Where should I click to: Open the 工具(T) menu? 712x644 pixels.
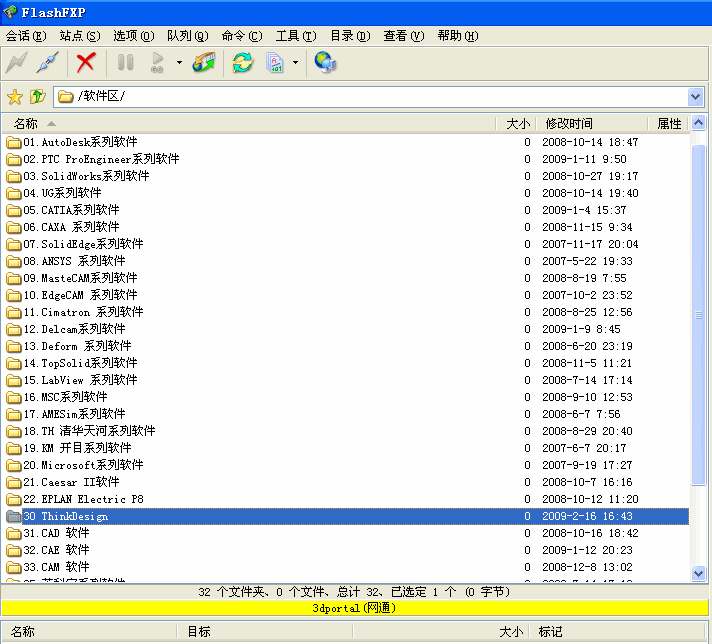(296, 36)
